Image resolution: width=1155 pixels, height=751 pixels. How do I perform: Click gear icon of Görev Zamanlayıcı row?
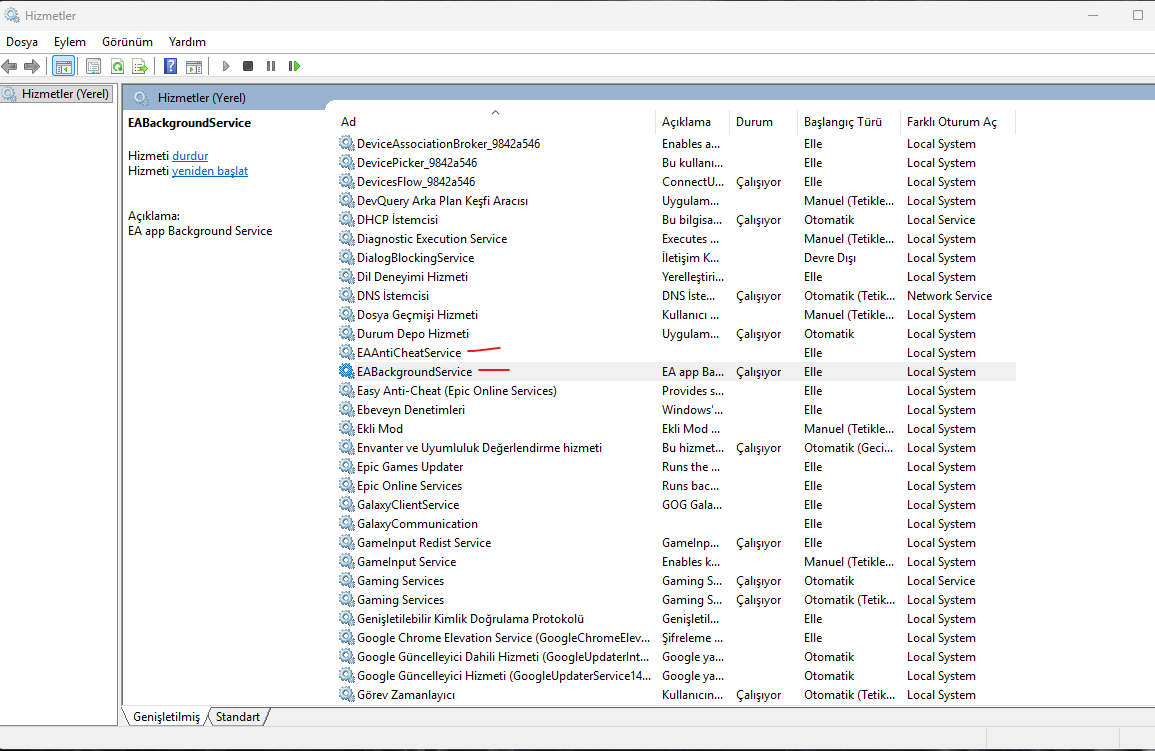pos(346,694)
